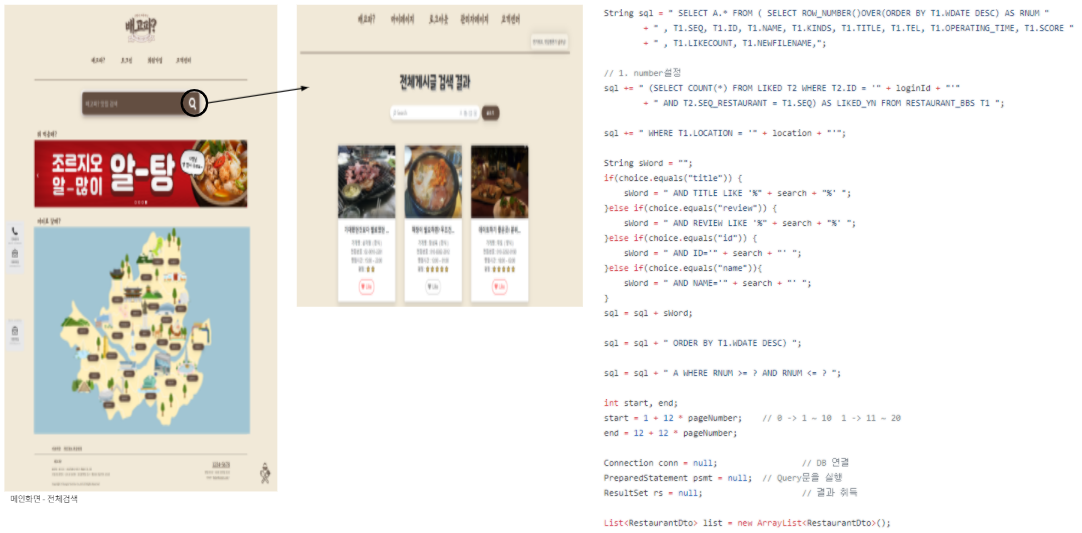
Task: Open the search-type dropdown inside the results search box
Action: (x=468, y=112)
